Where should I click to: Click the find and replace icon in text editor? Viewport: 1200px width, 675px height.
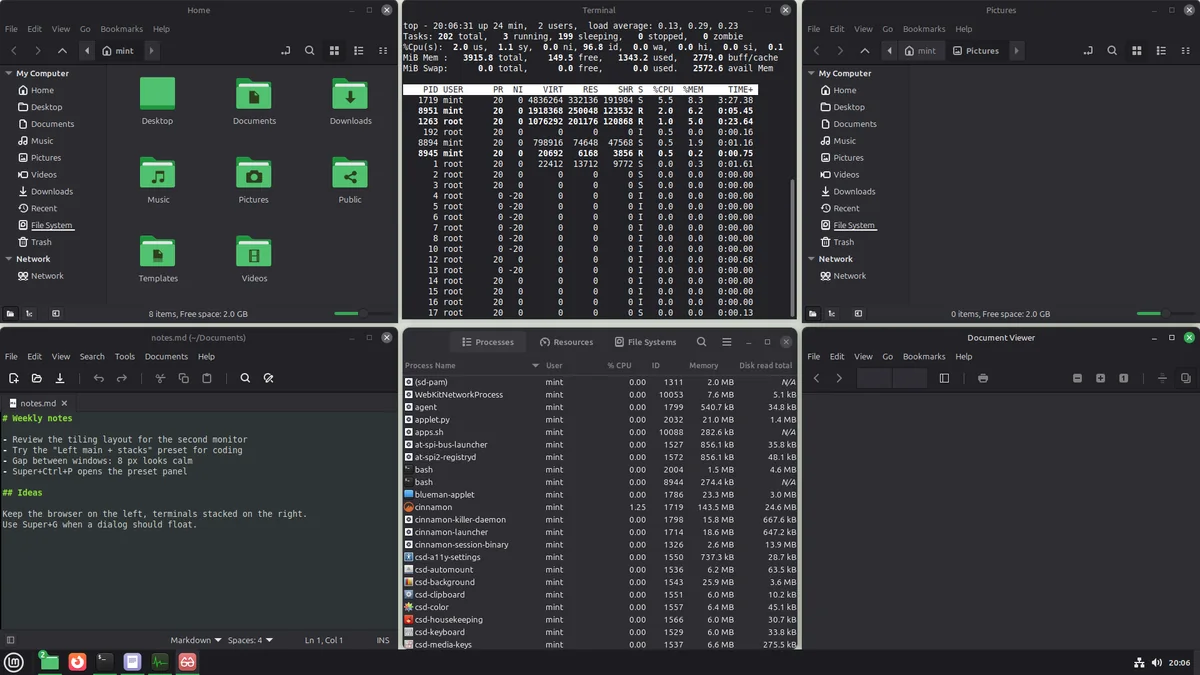(269, 379)
